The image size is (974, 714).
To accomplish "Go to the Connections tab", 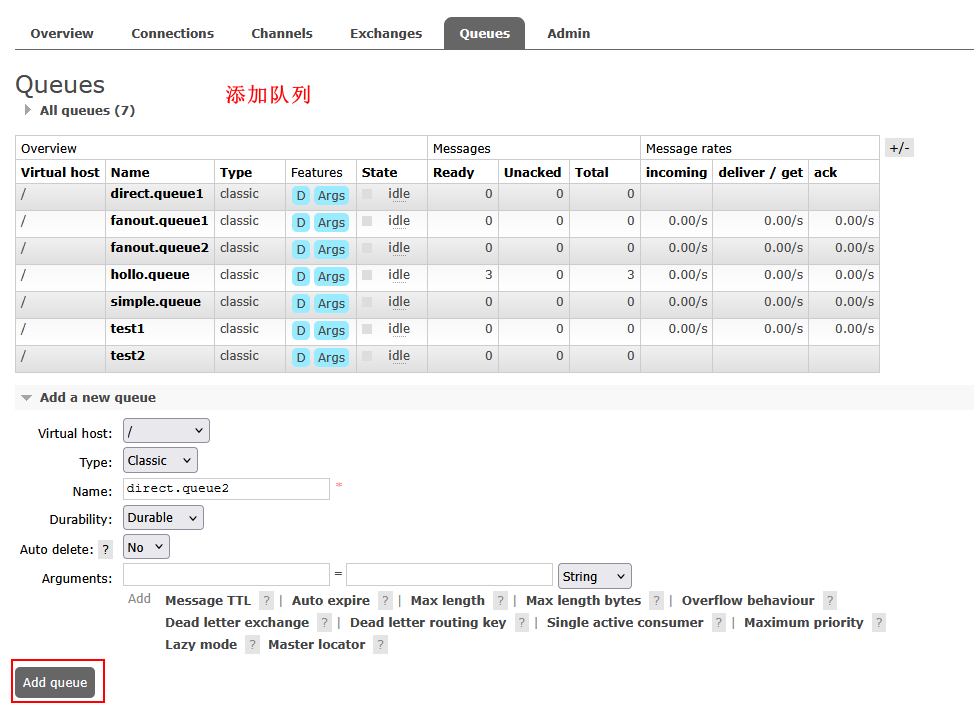I will [x=172, y=33].
